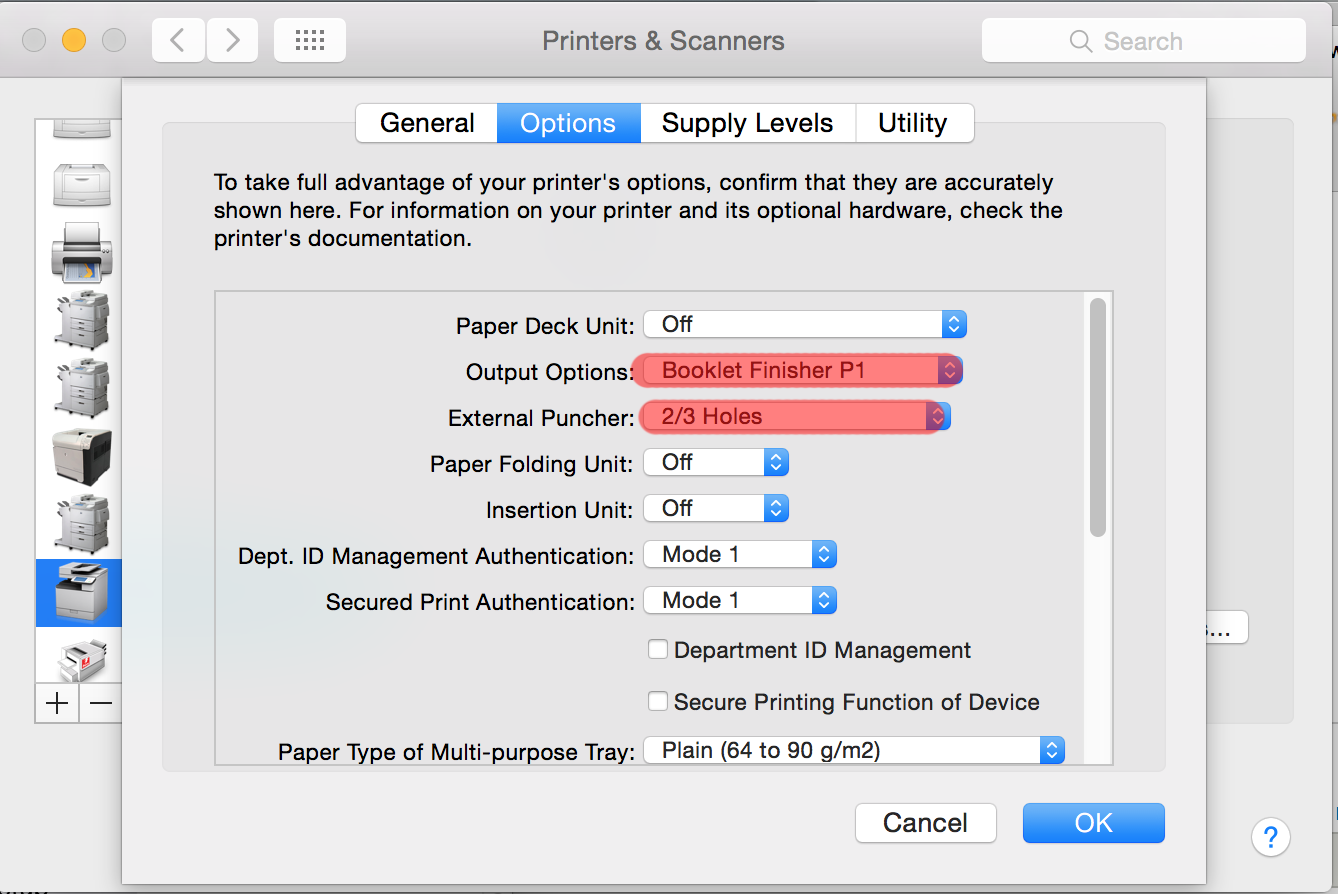Click the add printer plus button

pyautogui.click(x=57, y=703)
